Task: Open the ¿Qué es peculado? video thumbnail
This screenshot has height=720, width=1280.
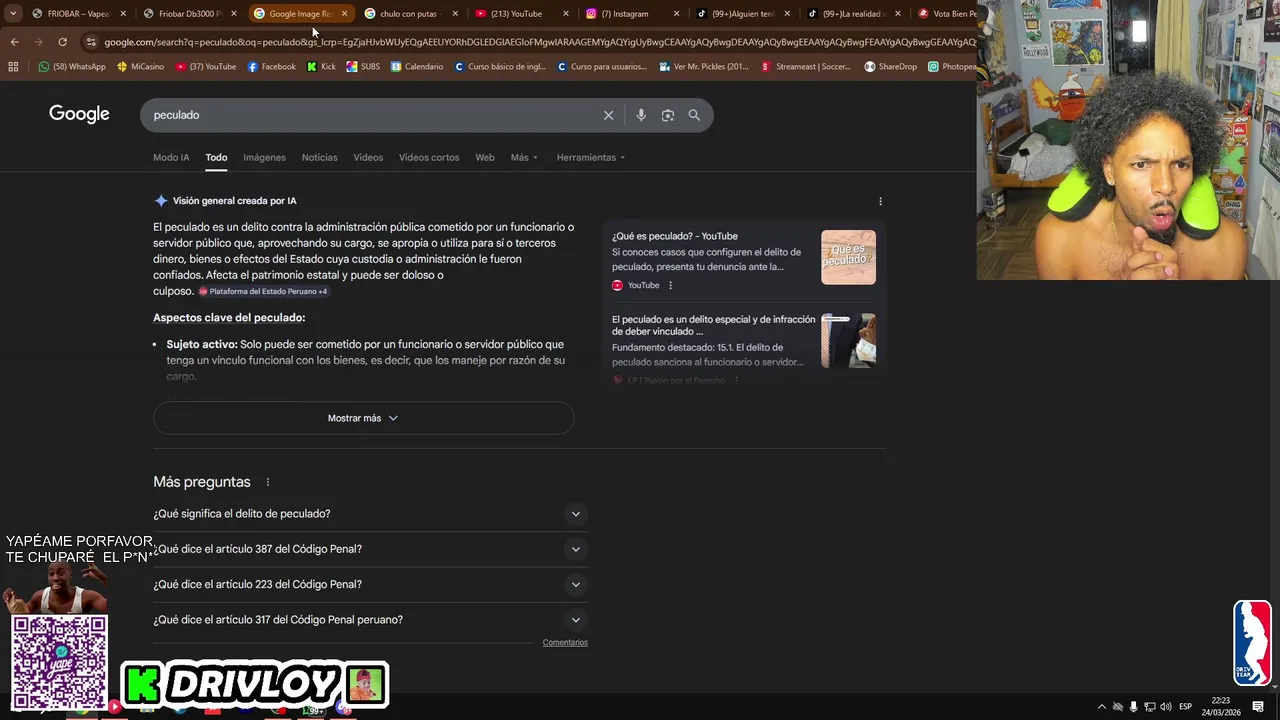Action: click(x=848, y=257)
